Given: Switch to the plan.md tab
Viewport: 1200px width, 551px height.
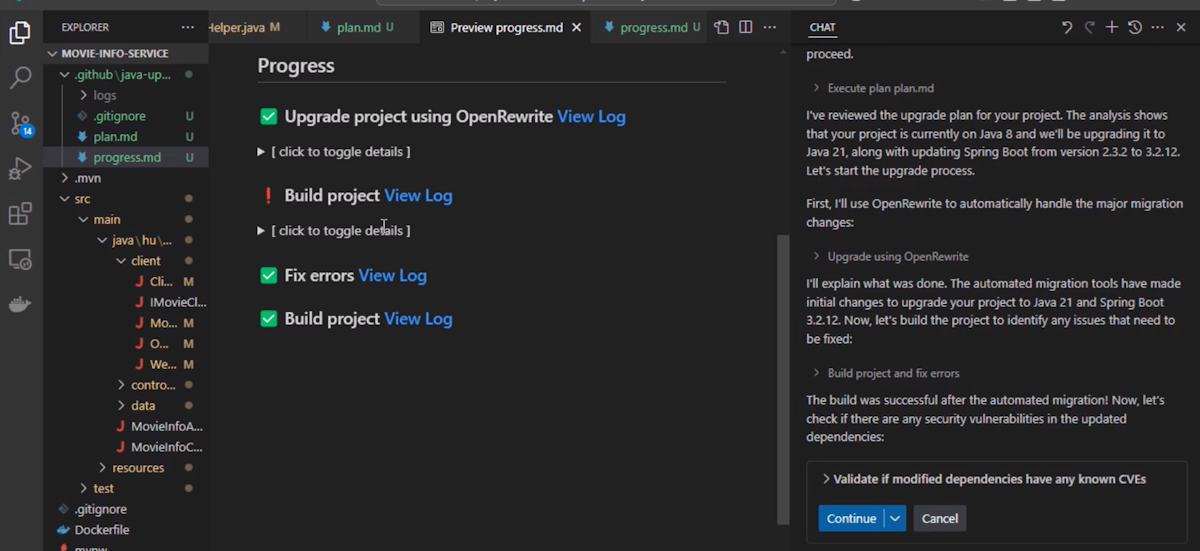Looking at the screenshot, I should tap(357, 27).
